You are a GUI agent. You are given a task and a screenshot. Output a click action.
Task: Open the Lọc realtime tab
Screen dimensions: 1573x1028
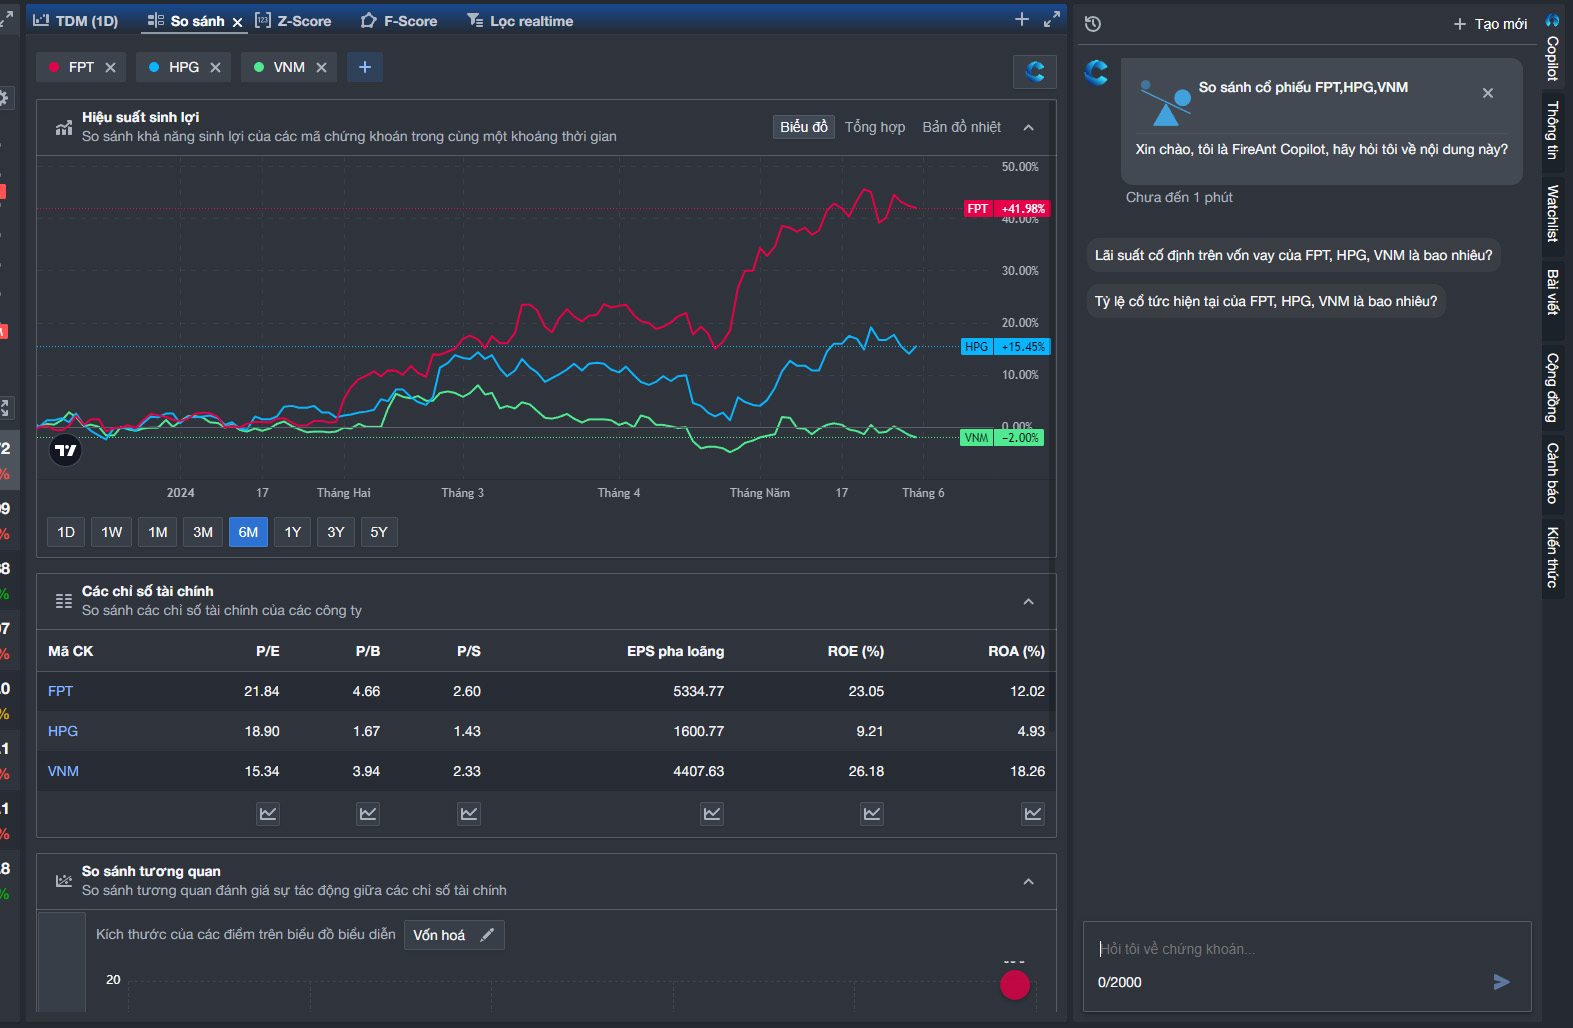(x=520, y=21)
